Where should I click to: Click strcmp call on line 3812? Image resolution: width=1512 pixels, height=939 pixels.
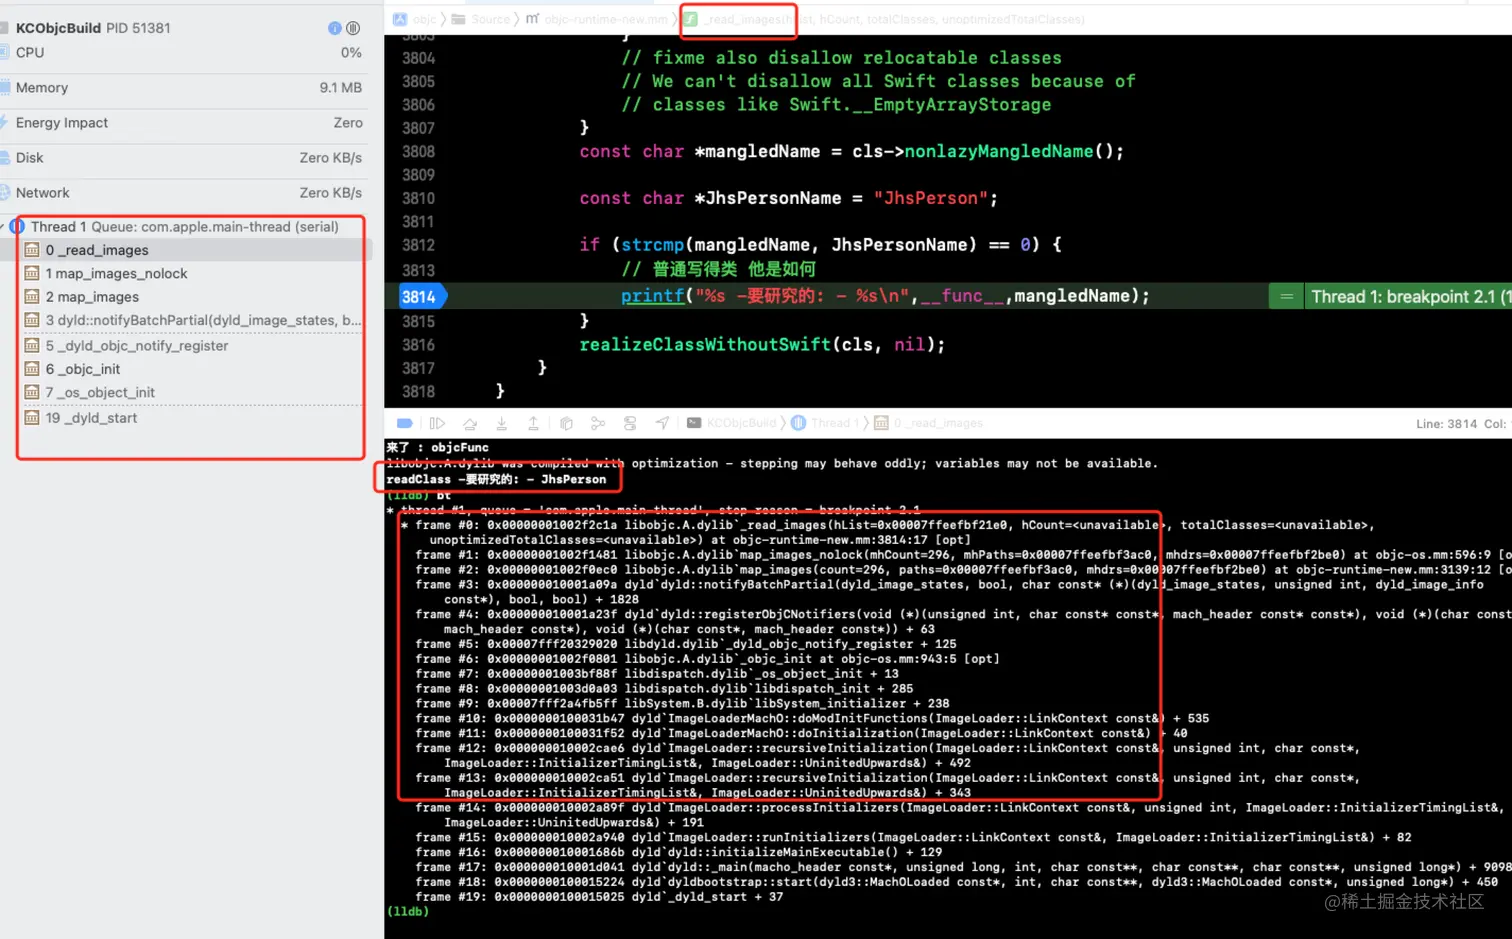(x=652, y=244)
